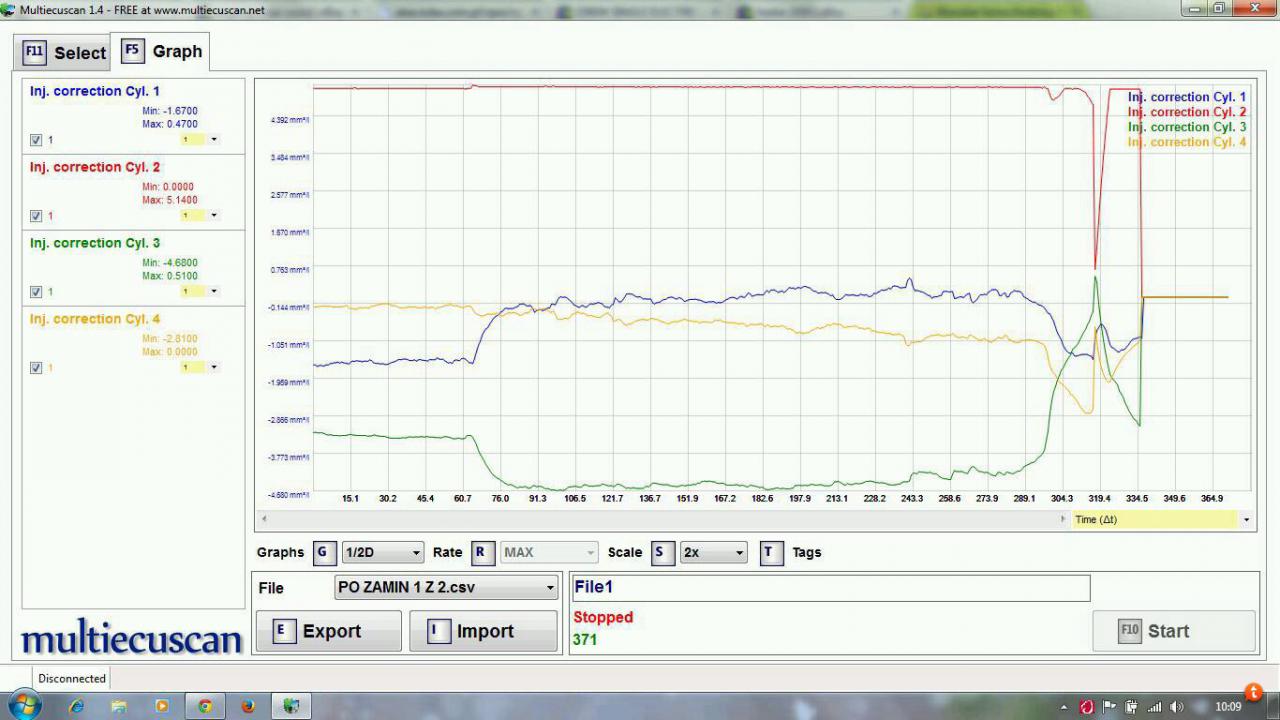Open the Graphs 1/2D dropdown
The image size is (1280, 720).
[x=383, y=552]
